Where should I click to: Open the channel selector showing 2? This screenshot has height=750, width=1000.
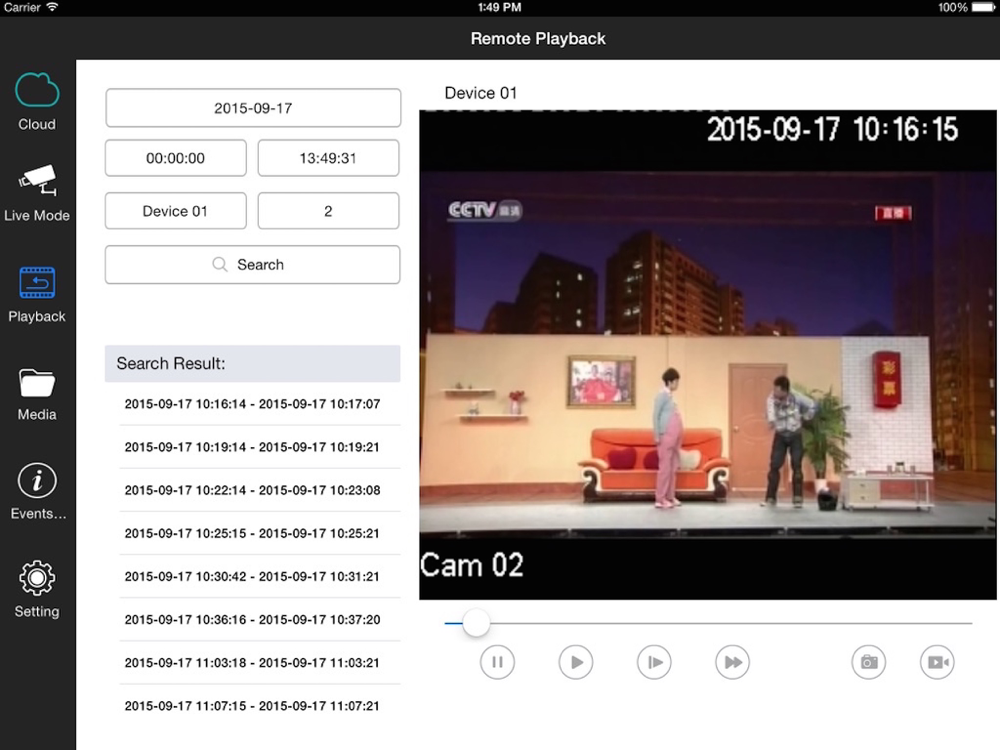(328, 211)
